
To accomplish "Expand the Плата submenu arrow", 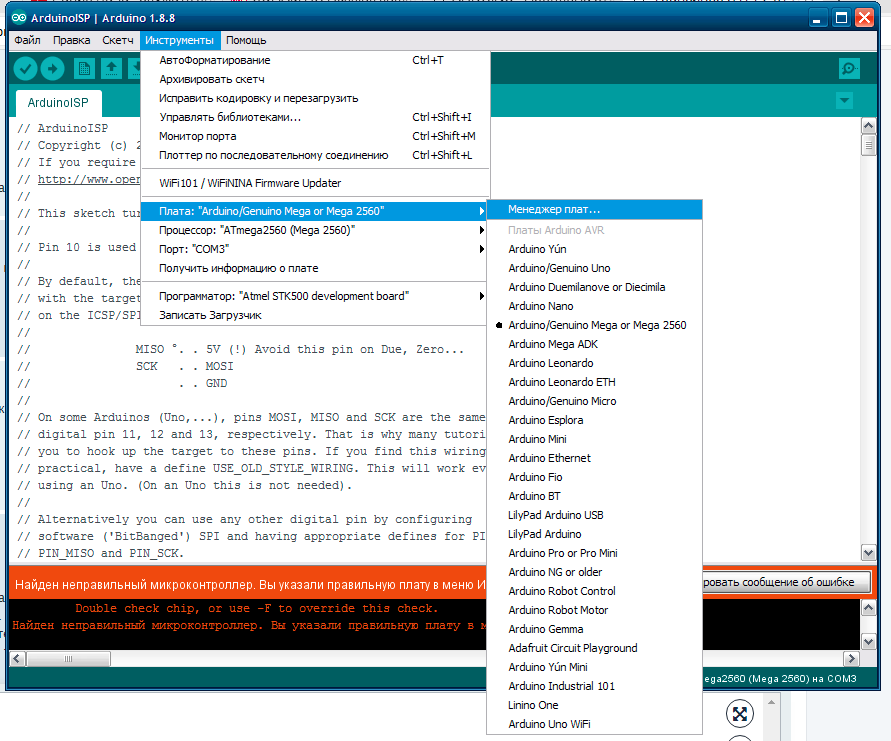I will point(481,211).
